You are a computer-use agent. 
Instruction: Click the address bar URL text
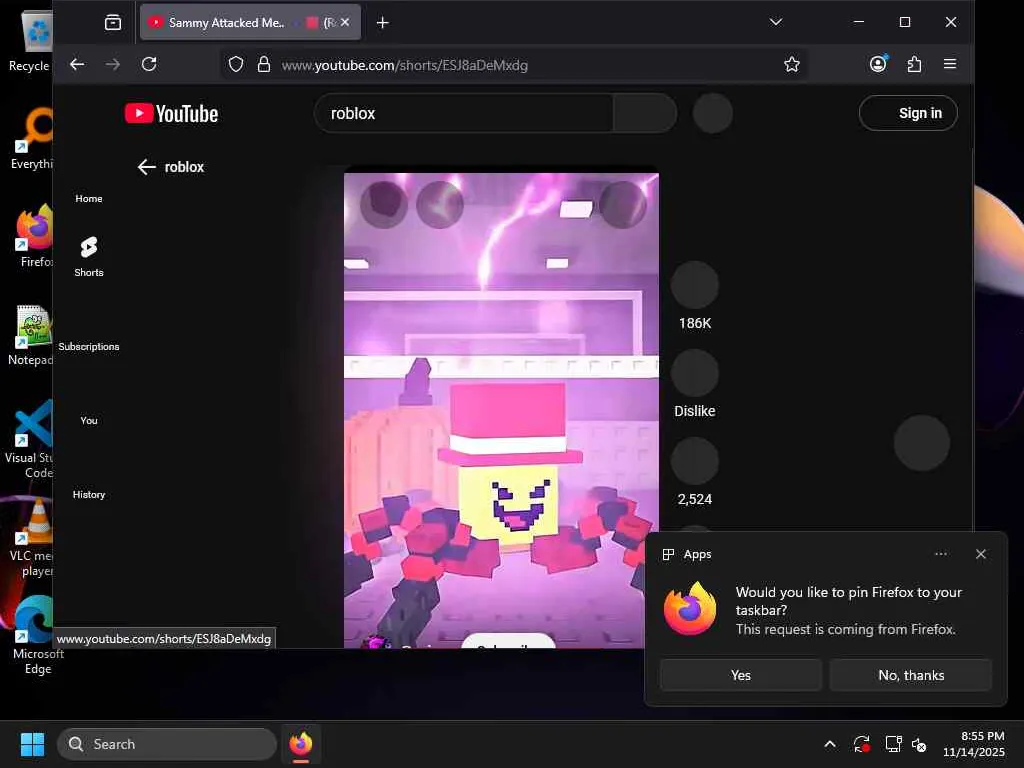click(404, 65)
